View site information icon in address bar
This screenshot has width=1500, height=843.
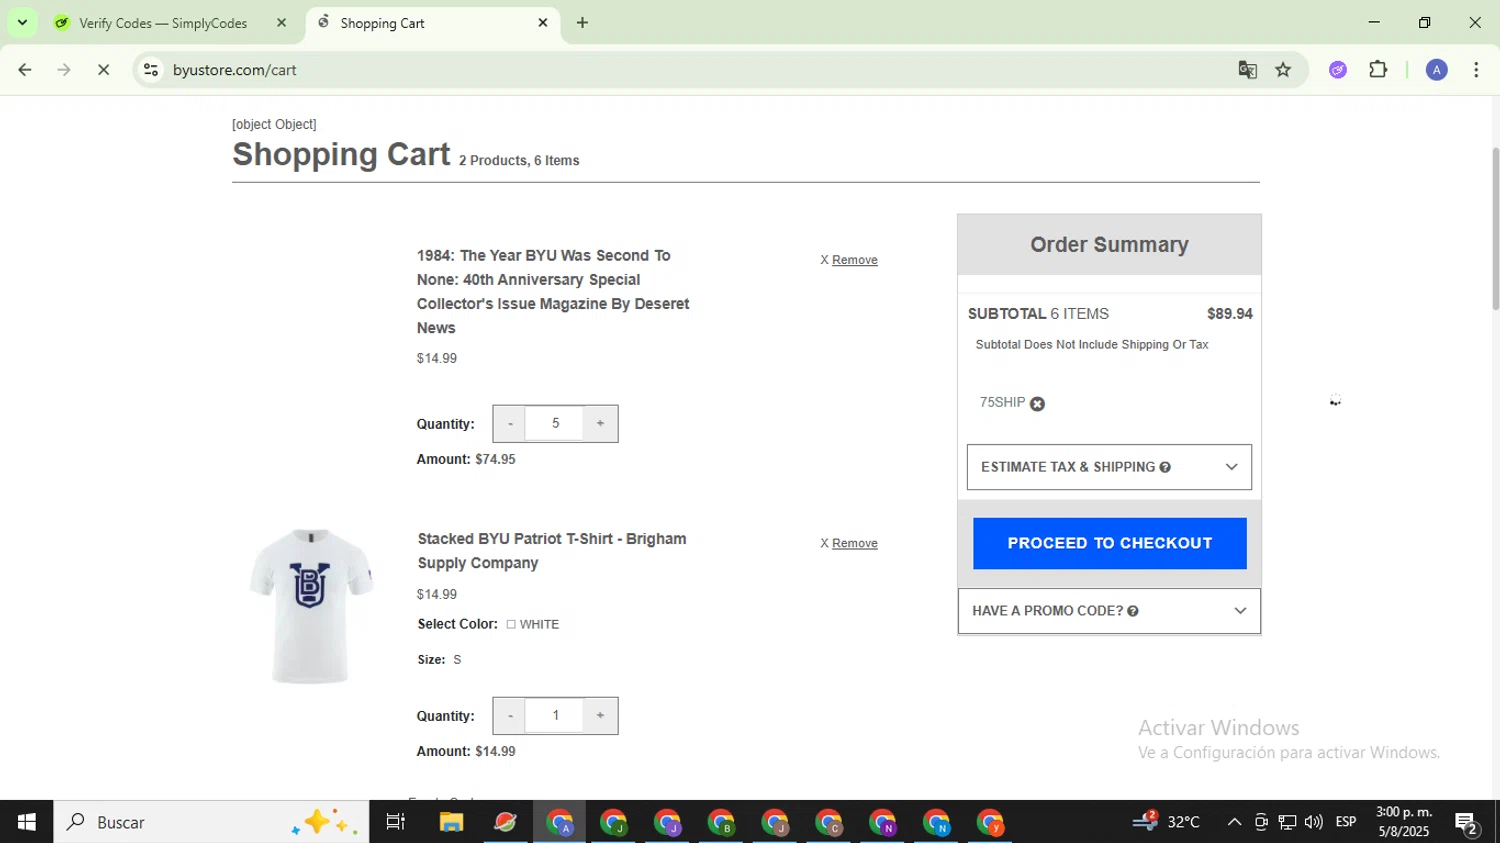coord(151,70)
